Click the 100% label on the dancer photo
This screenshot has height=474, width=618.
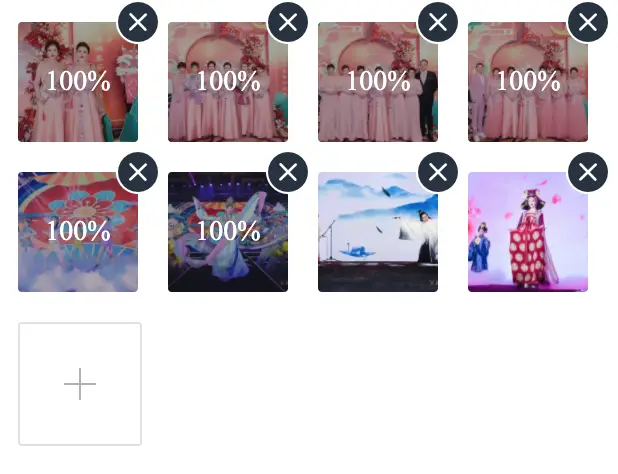click(x=228, y=231)
